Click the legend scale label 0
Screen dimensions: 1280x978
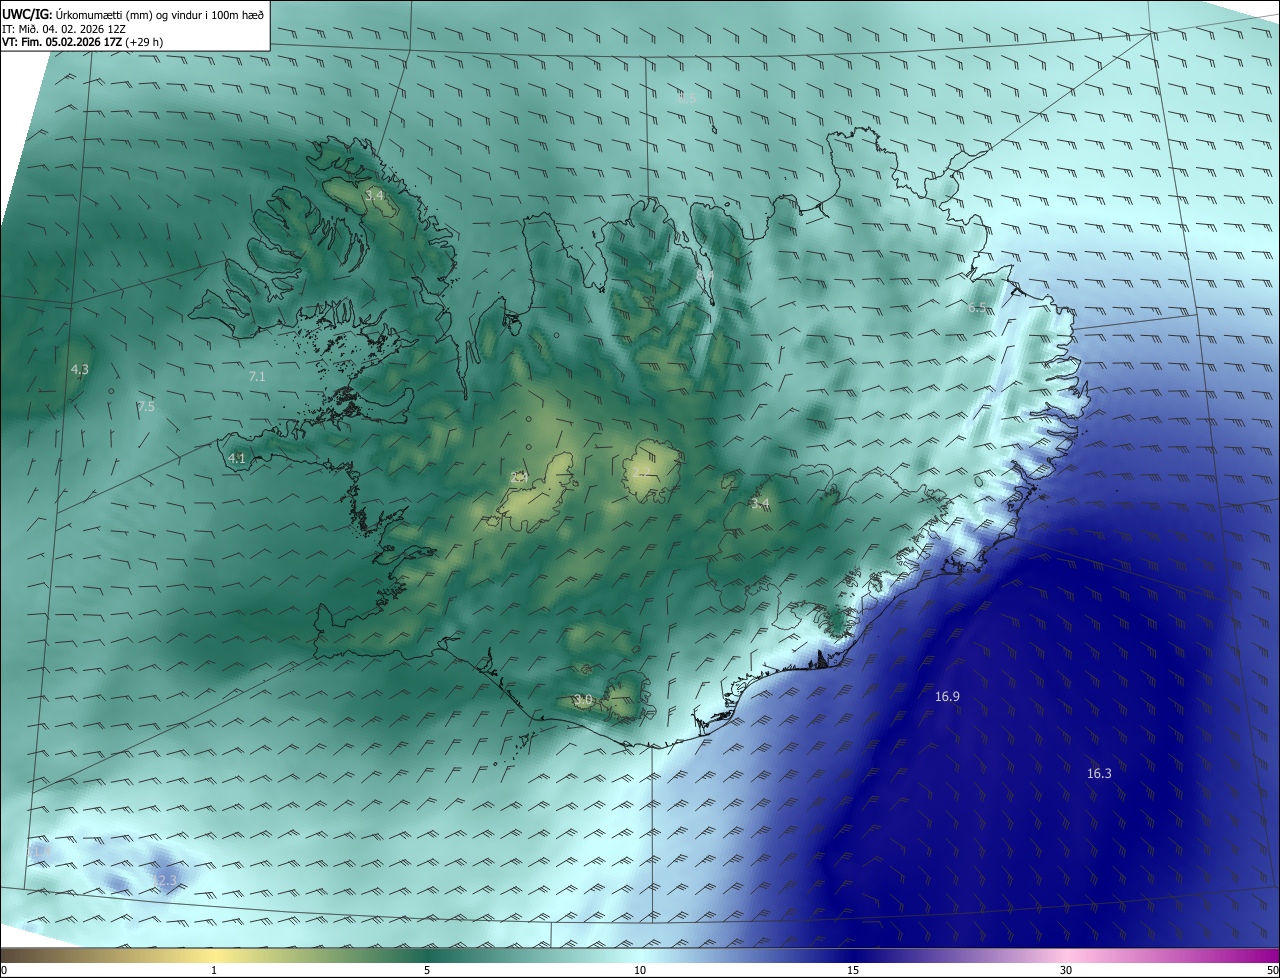(x=4, y=970)
